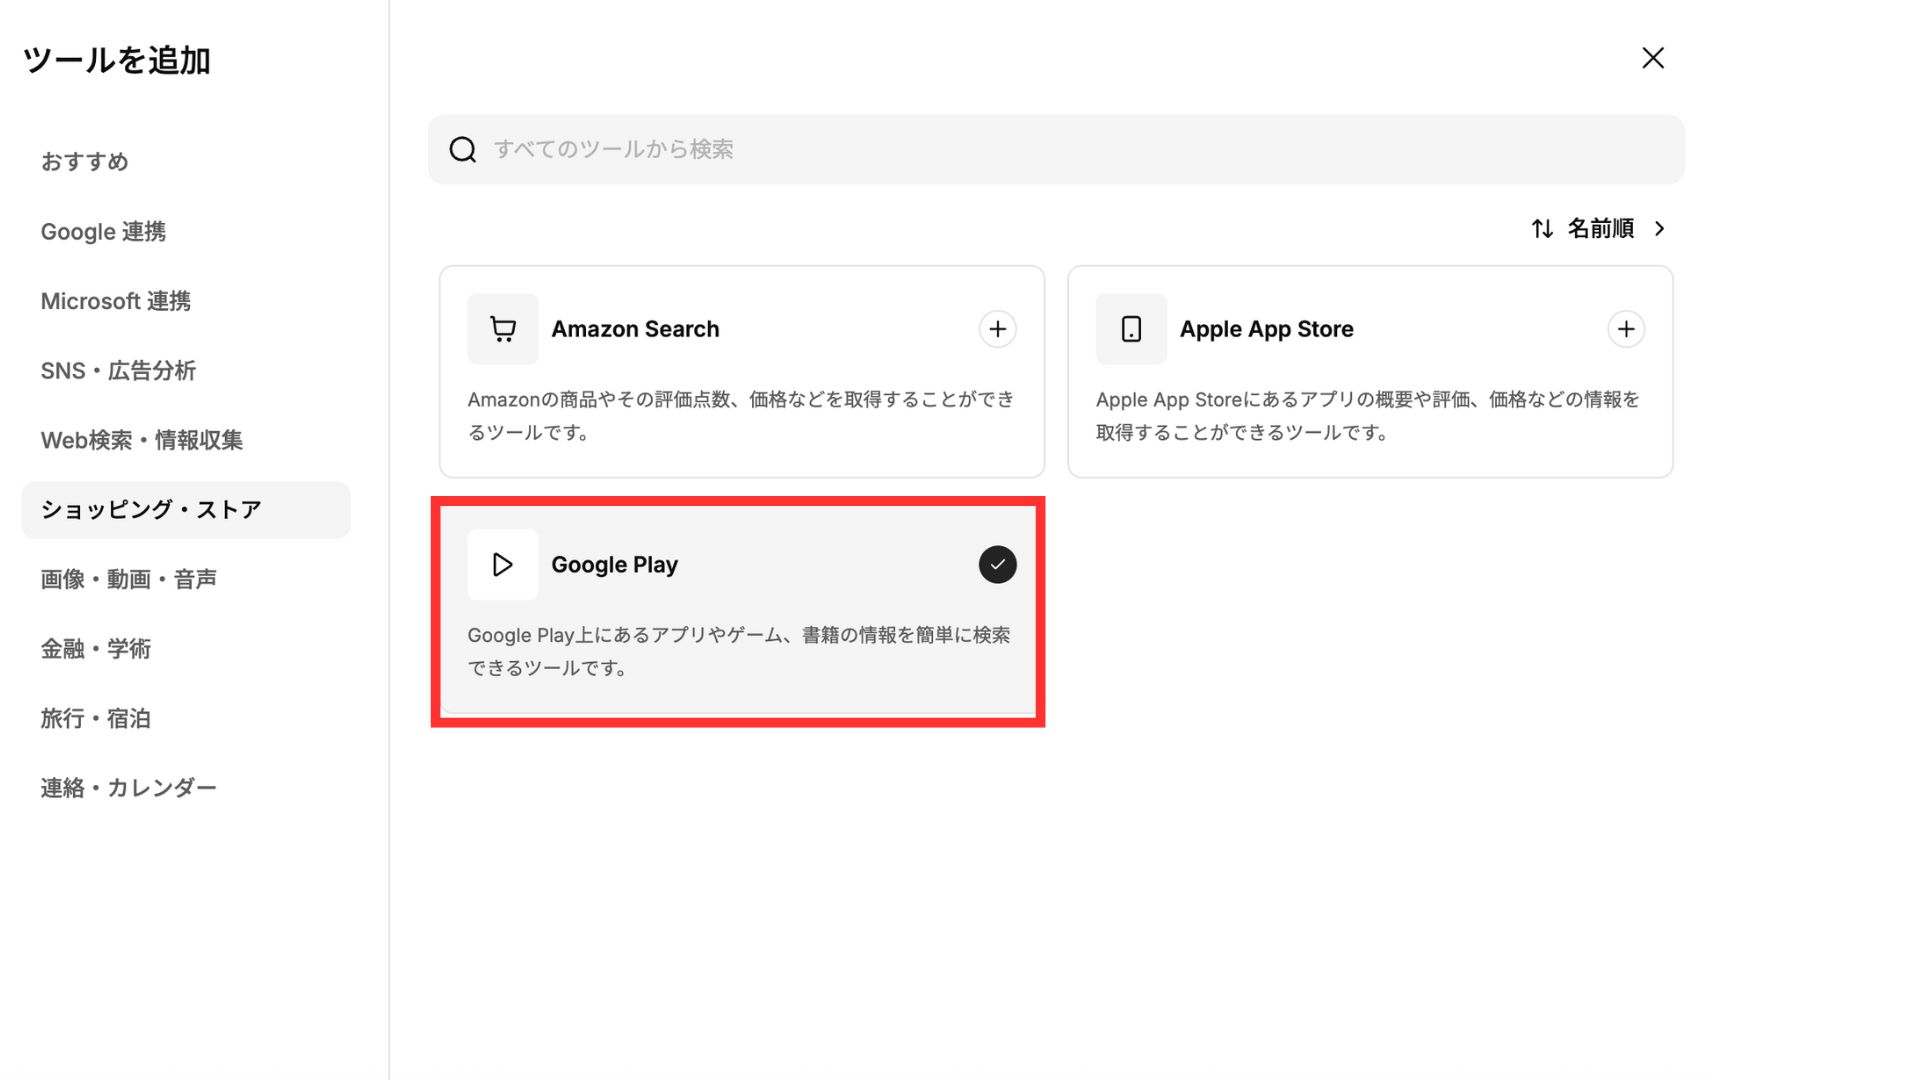Switch to Google 連携 category
The width and height of the screenshot is (1920, 1080).
(x=103, y=232)
